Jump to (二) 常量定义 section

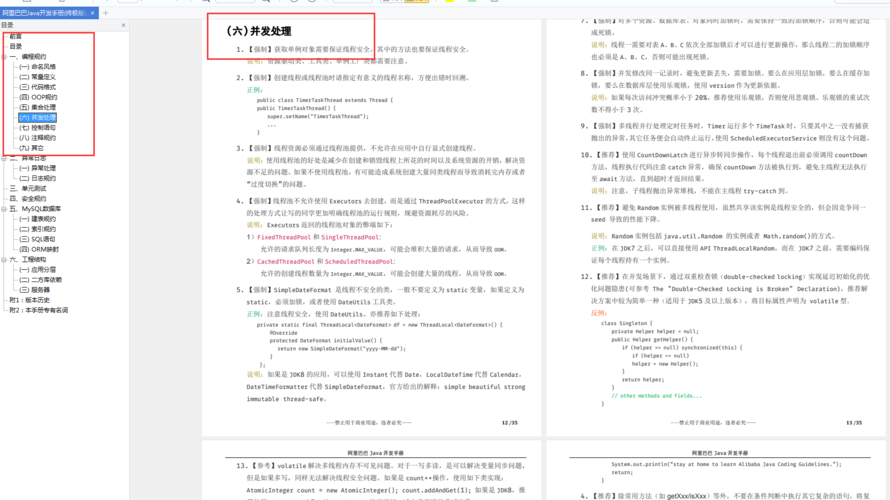click(37, 77)
